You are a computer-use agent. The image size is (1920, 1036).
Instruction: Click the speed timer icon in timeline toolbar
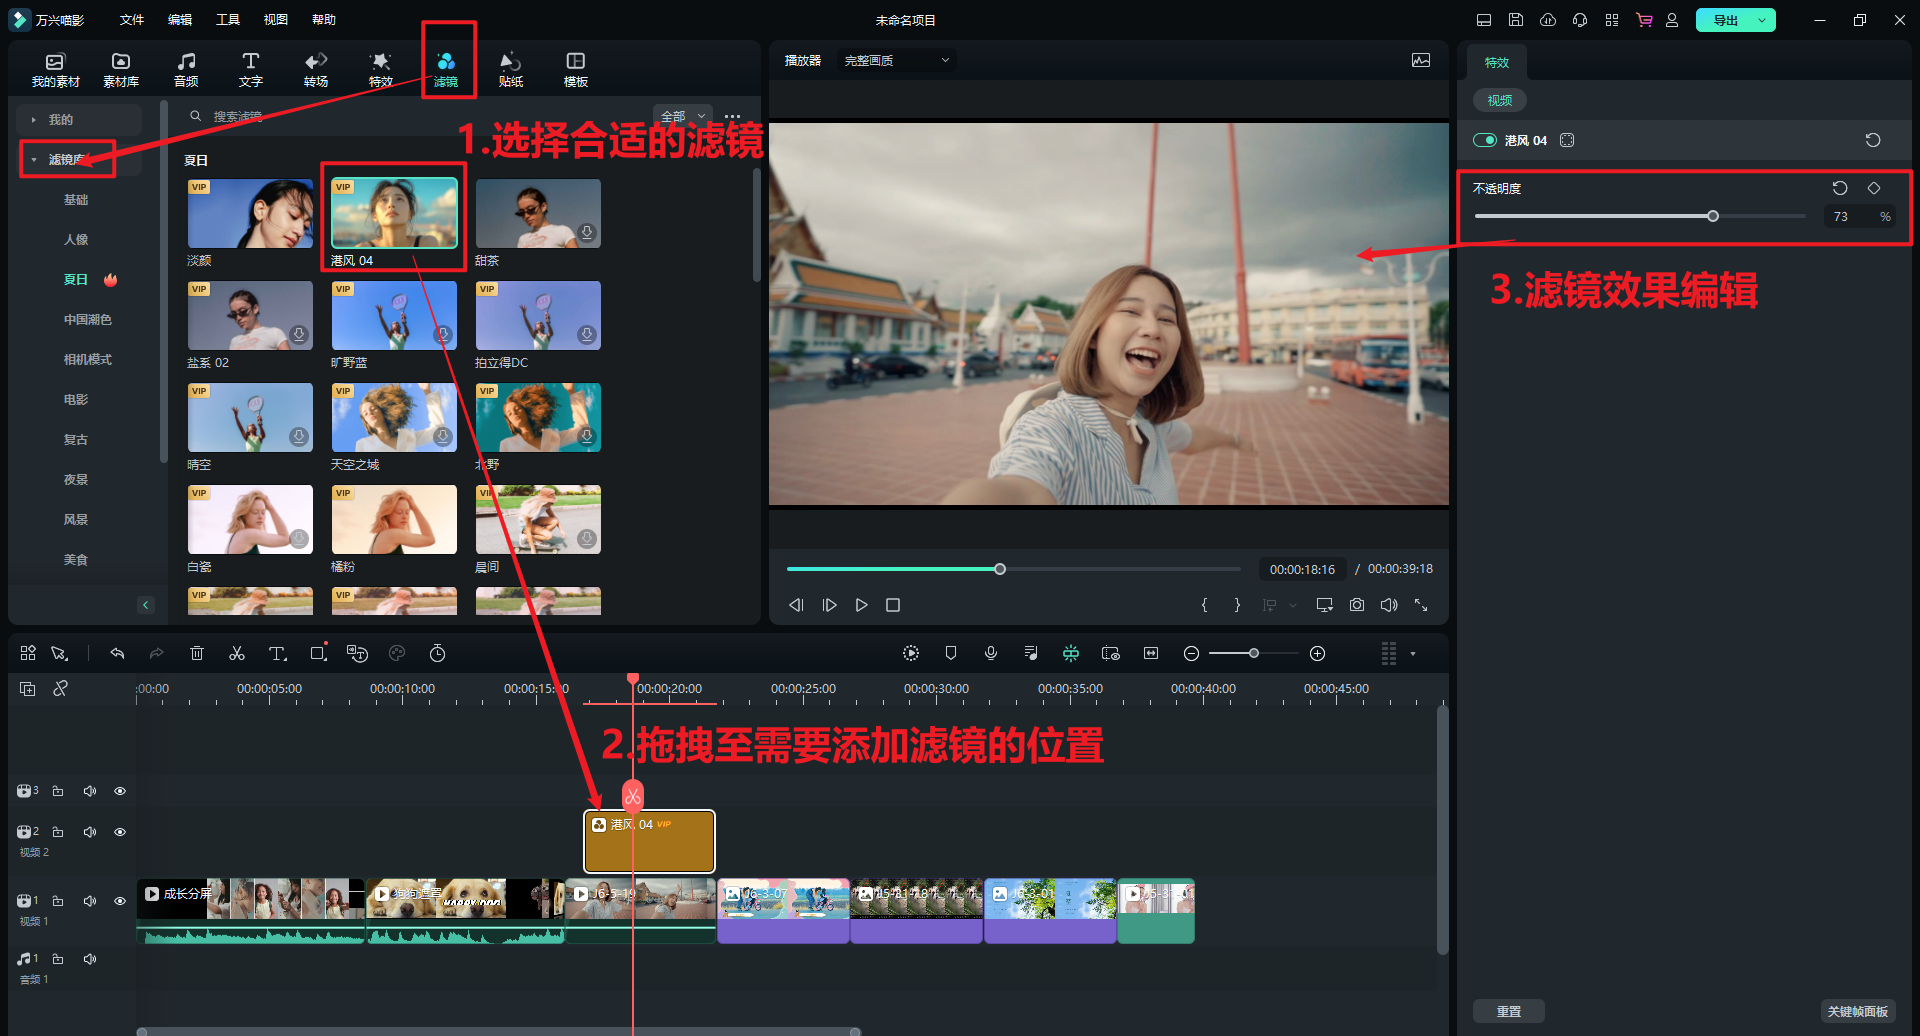(437, 653)
